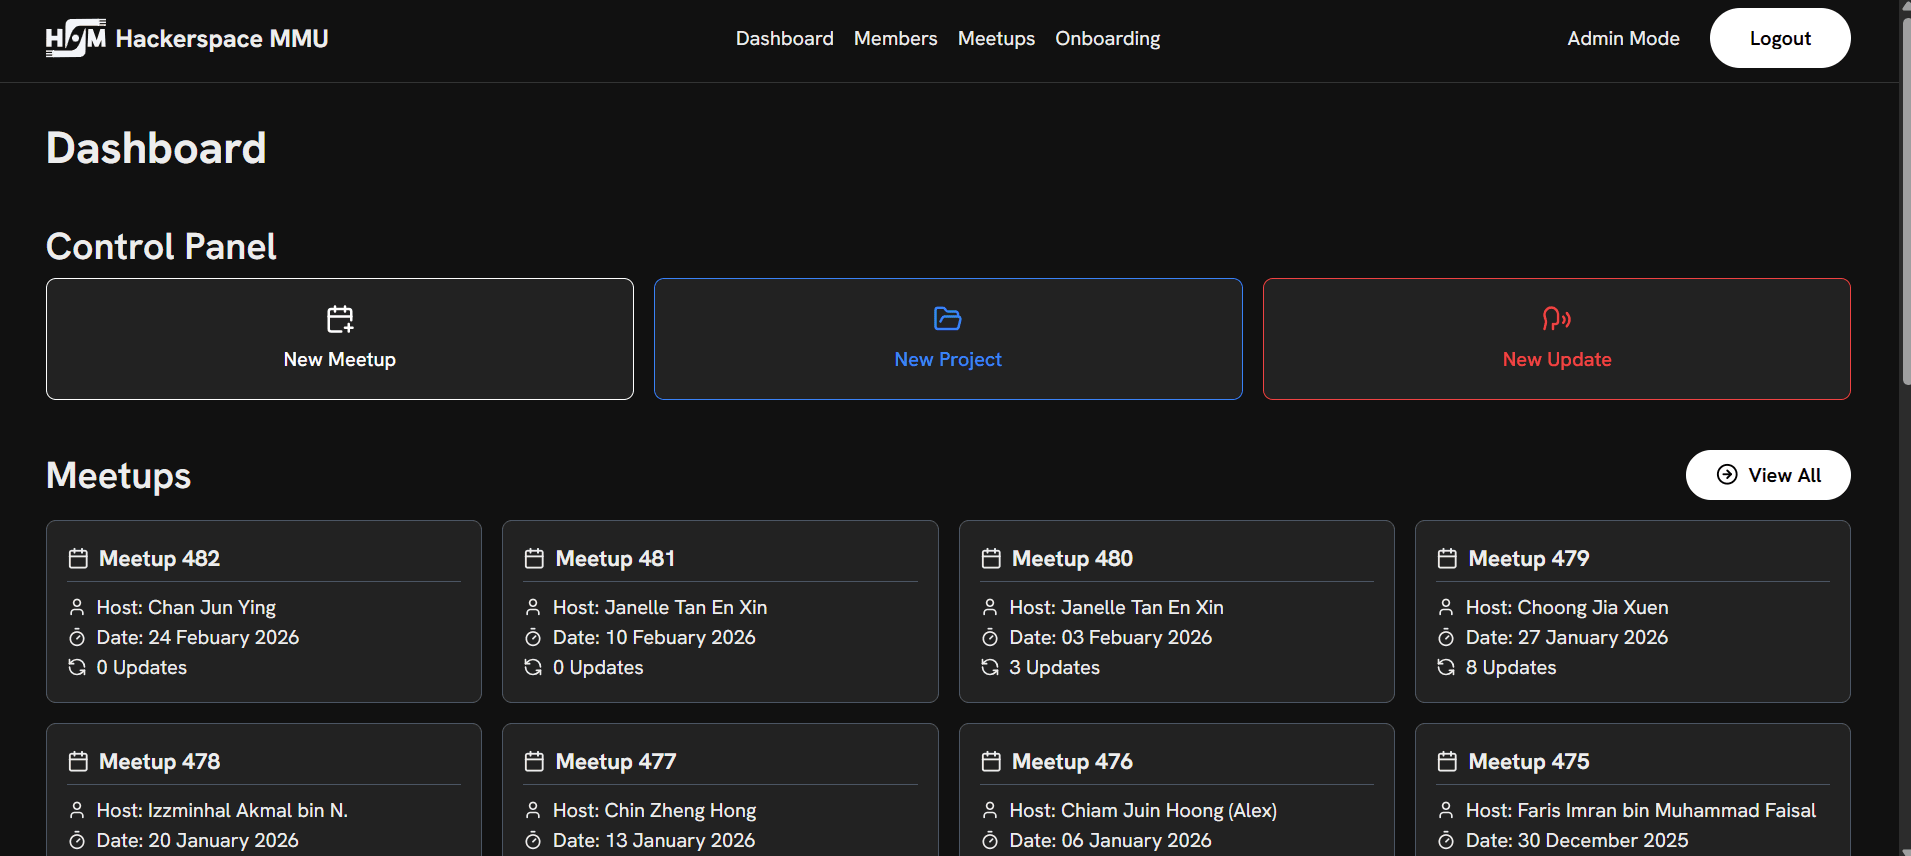Screen dimensions: 1911x856
Task: Toggle Admin Mode in the header
Action: (x=1623, y=38)
